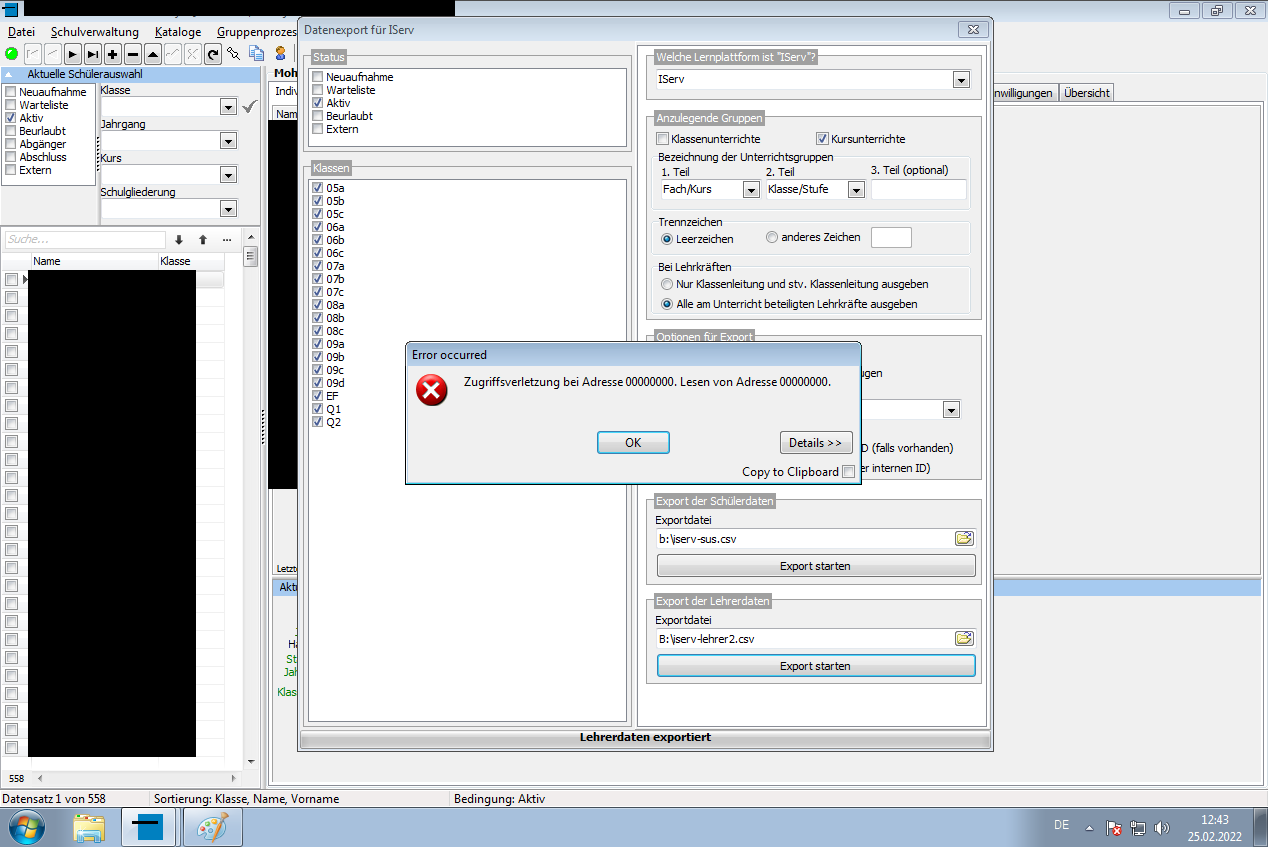
Task: Refresh data with the curved arrow button
Action: coord(212,54)
